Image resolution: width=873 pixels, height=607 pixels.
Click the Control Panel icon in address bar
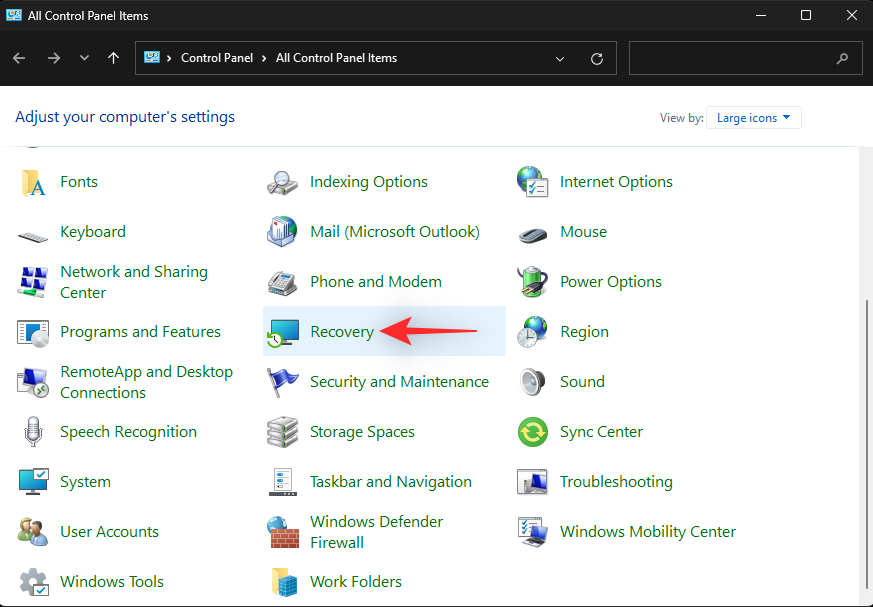pos(152,57)
